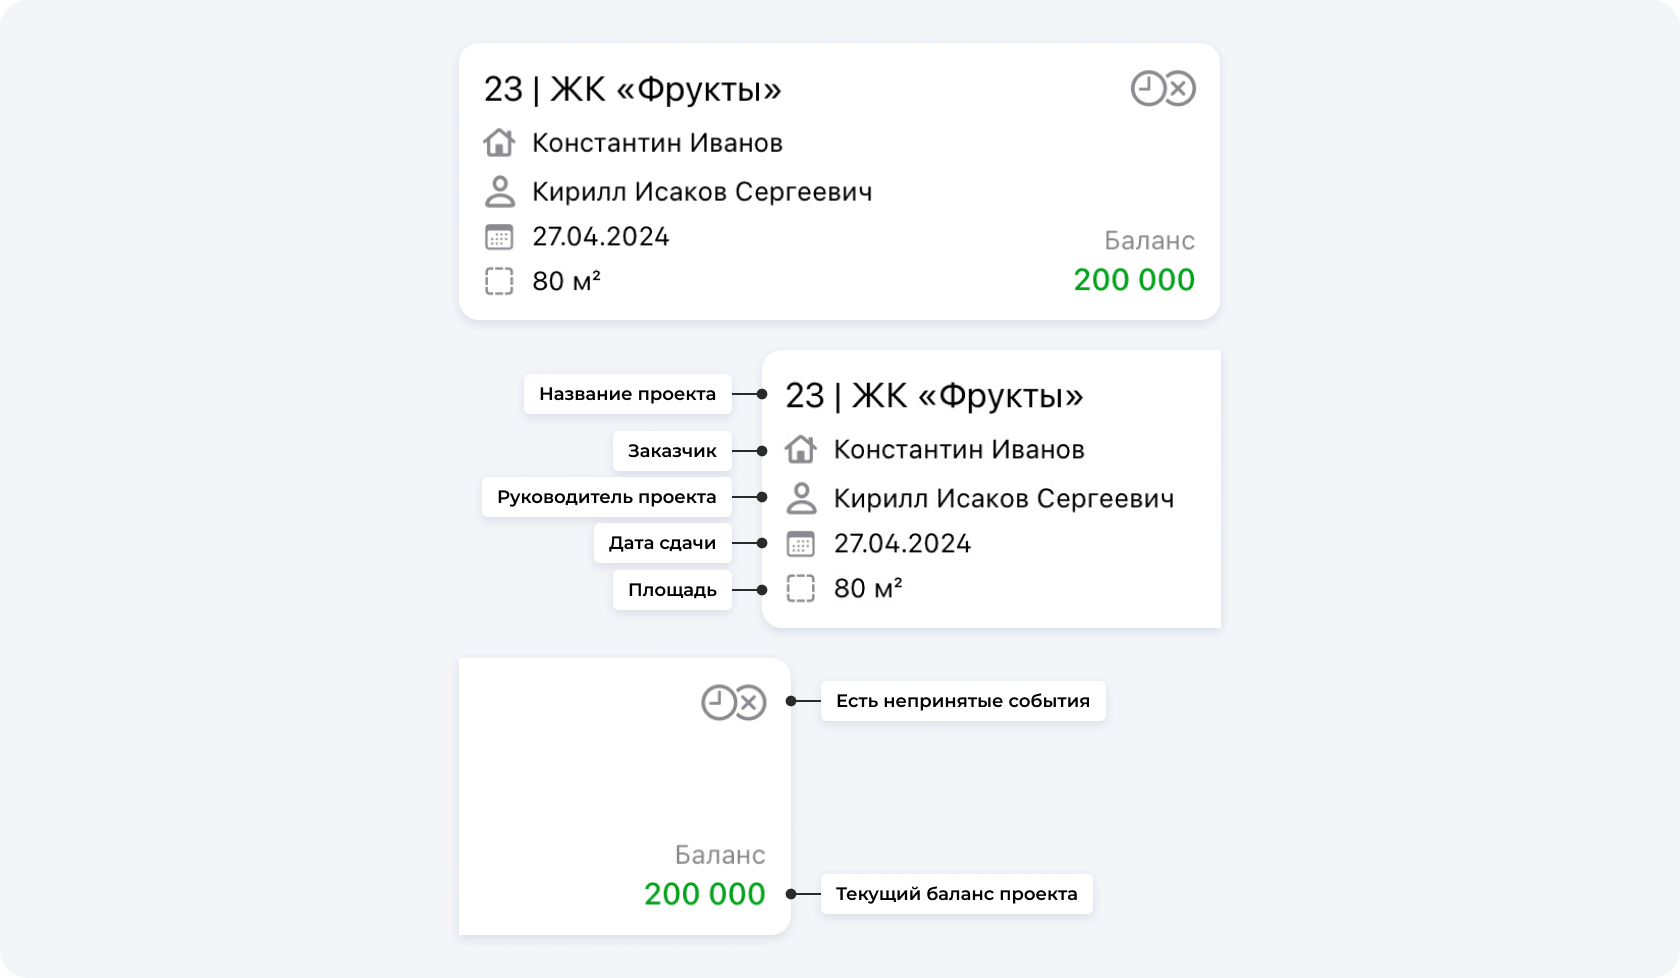Click the dashed square area icon in the top card
The image size is (1680, 978).
pyautogui.click(x=499, y=281)
